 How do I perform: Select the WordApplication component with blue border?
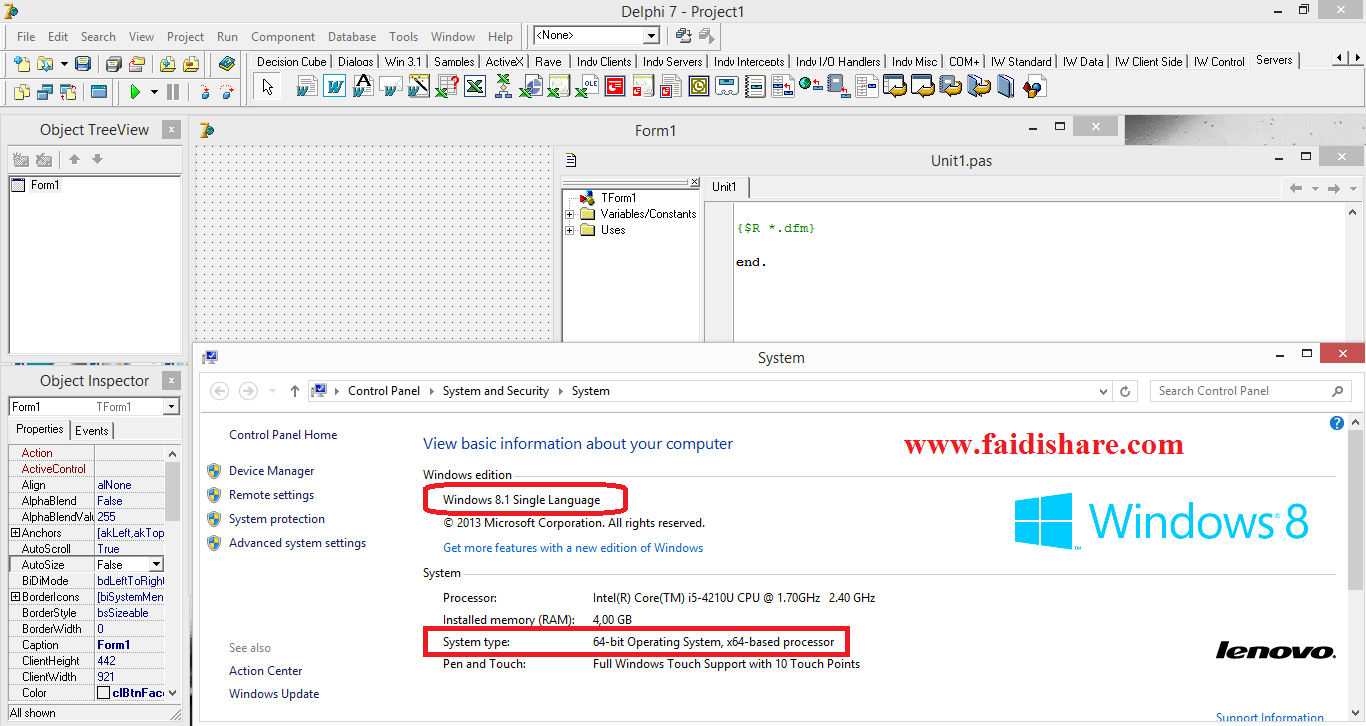(334, 87)
